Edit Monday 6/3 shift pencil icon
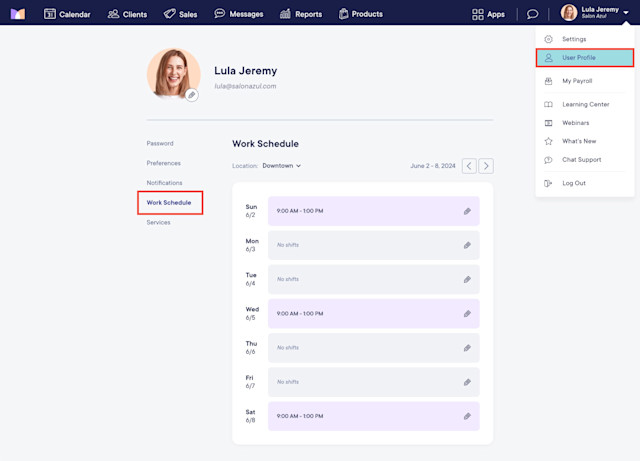640x461 pixels. coord(467,245)
